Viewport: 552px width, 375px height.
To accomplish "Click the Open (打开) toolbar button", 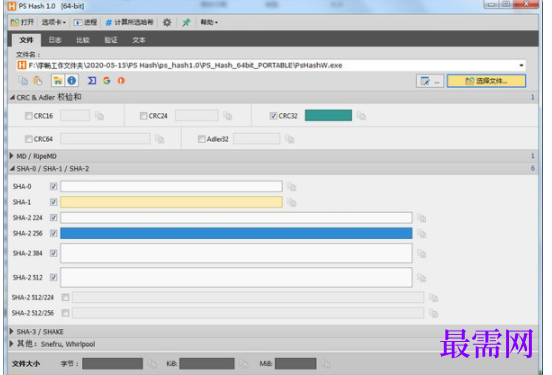I will [22, 23].
